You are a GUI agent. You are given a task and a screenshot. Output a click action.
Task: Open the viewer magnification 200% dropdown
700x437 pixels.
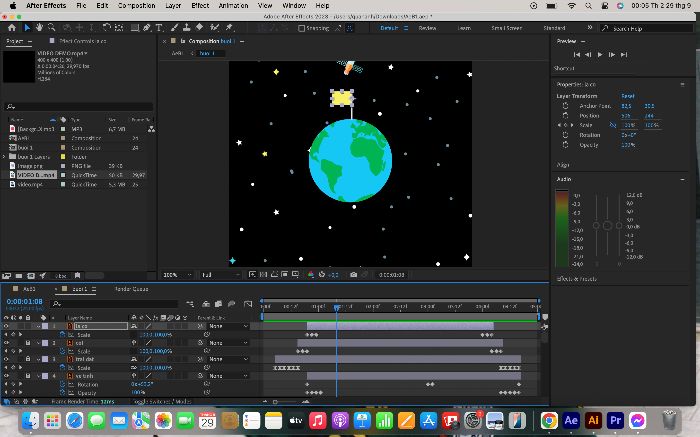[177, 275]
